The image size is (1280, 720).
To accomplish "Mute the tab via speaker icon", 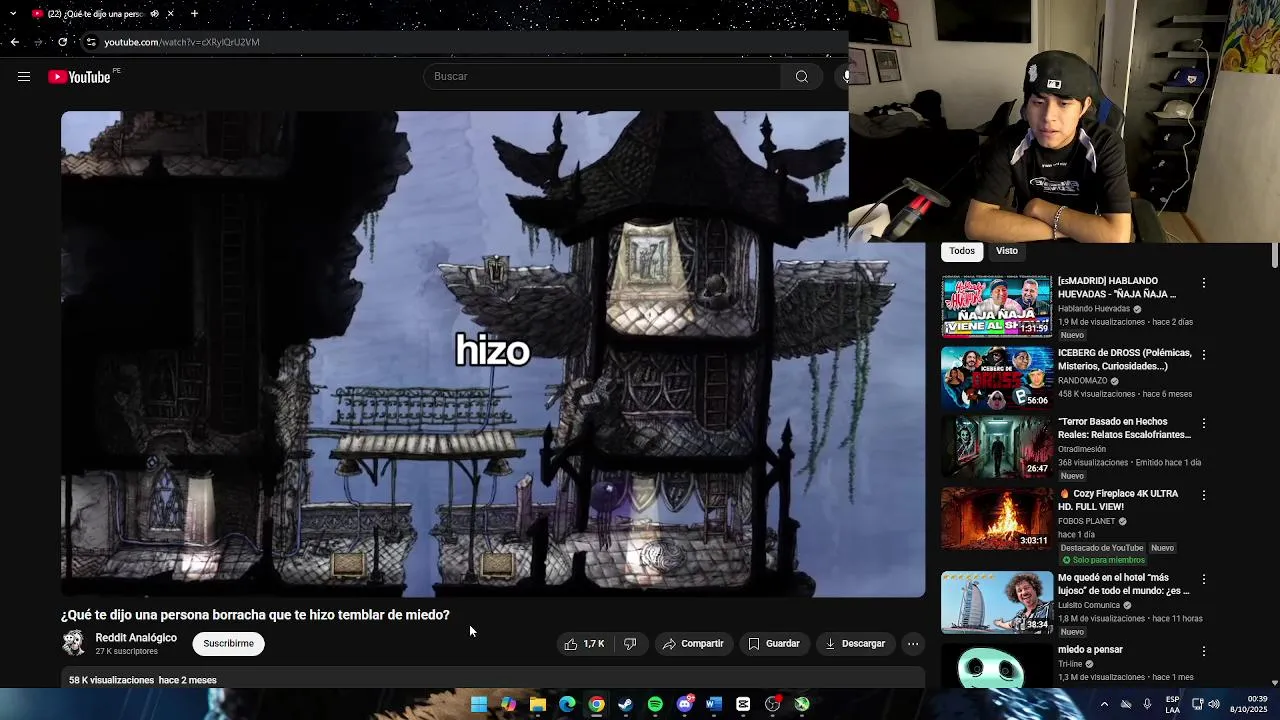I will 154,14.
